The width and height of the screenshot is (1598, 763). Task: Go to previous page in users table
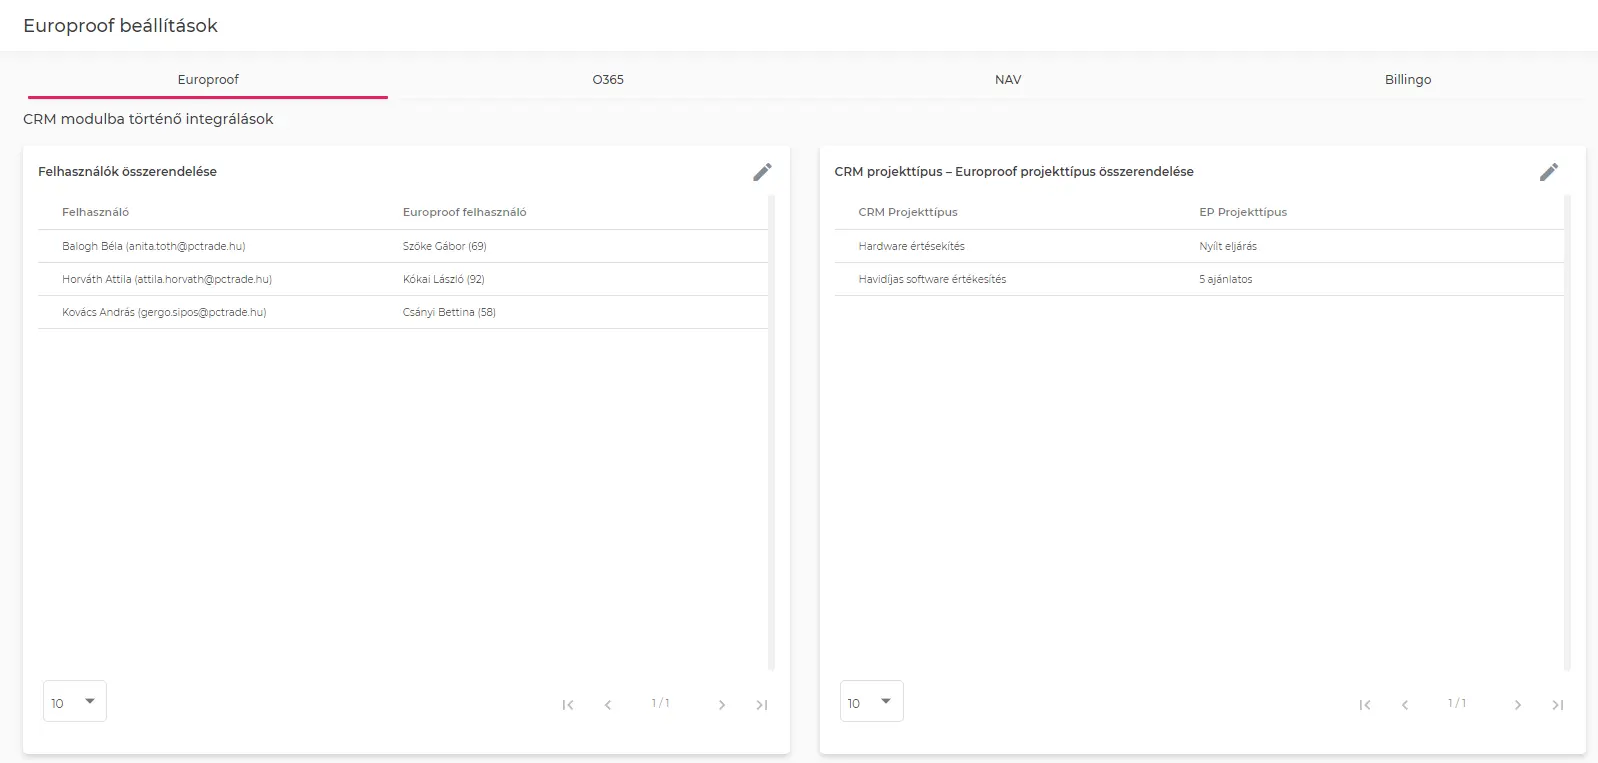coord(608,705)
